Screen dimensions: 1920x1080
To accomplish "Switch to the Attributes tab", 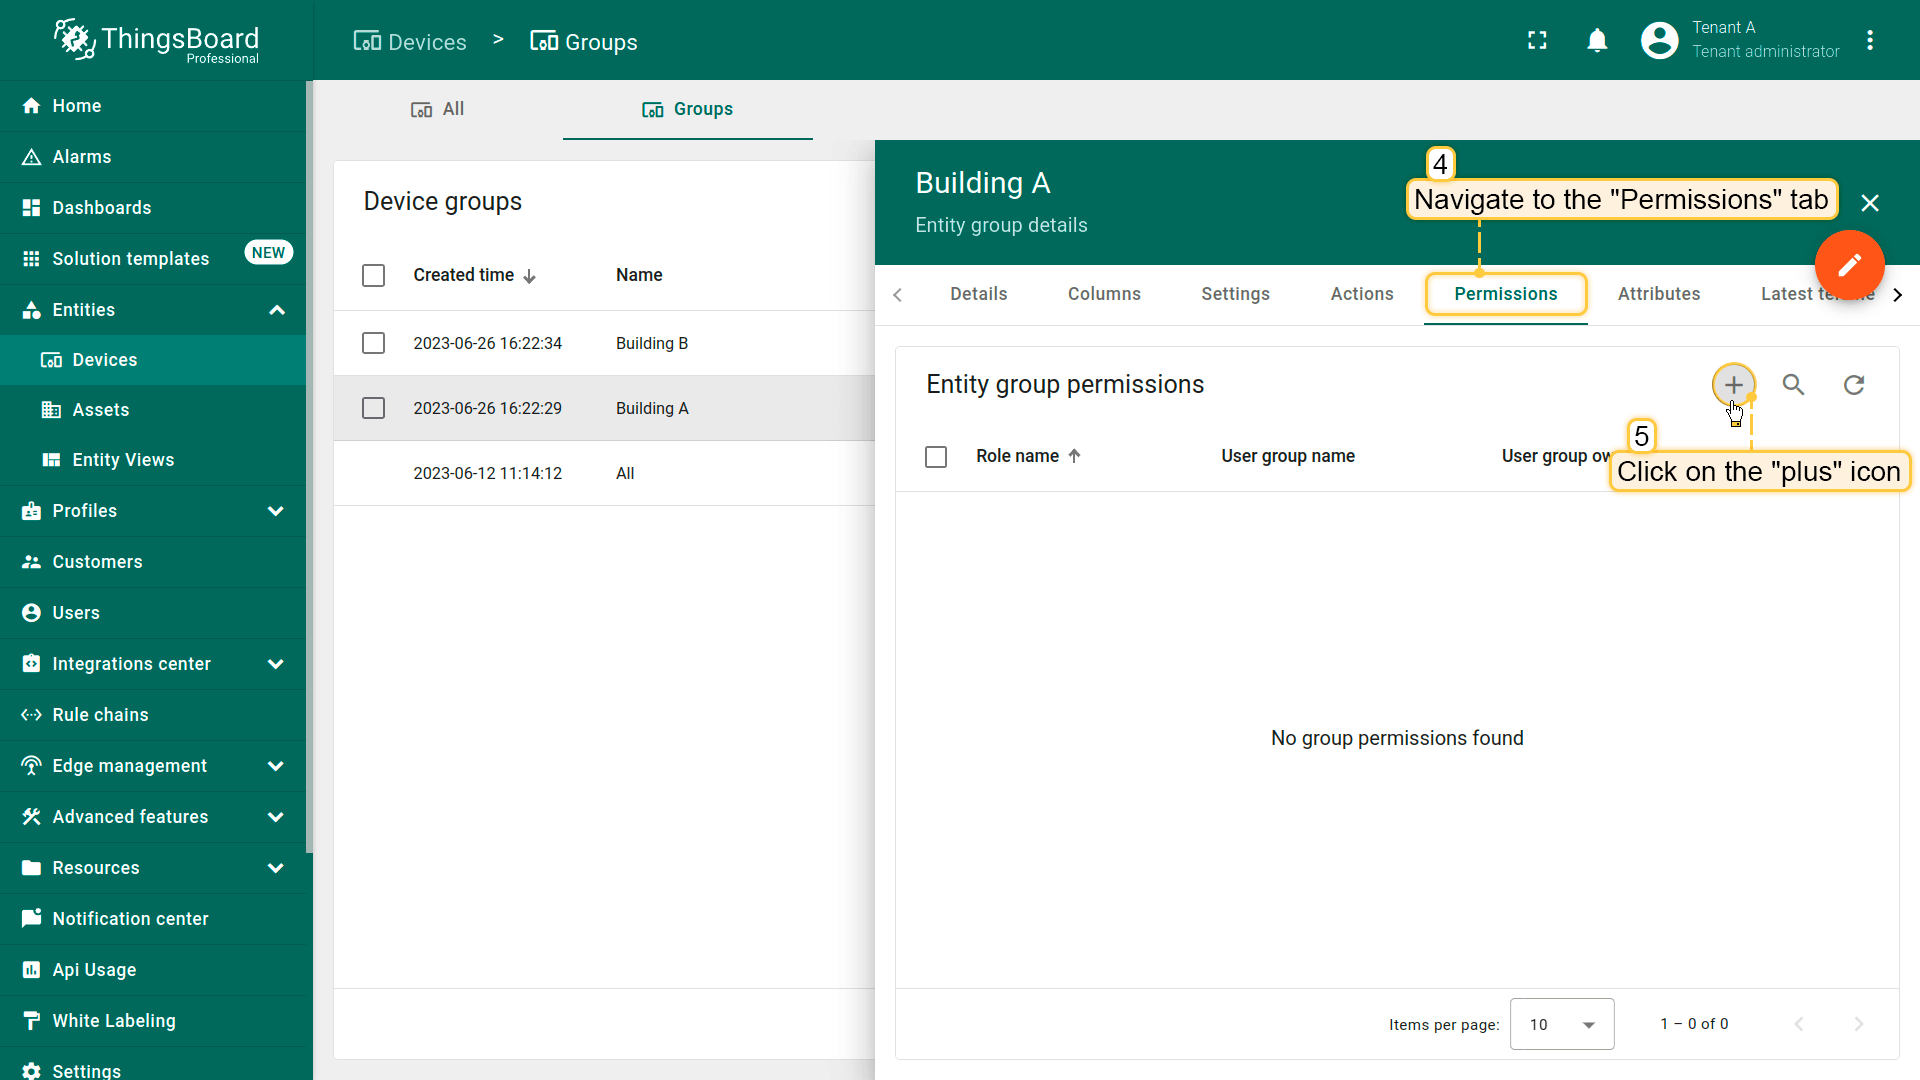I will tap(1659, 294).
